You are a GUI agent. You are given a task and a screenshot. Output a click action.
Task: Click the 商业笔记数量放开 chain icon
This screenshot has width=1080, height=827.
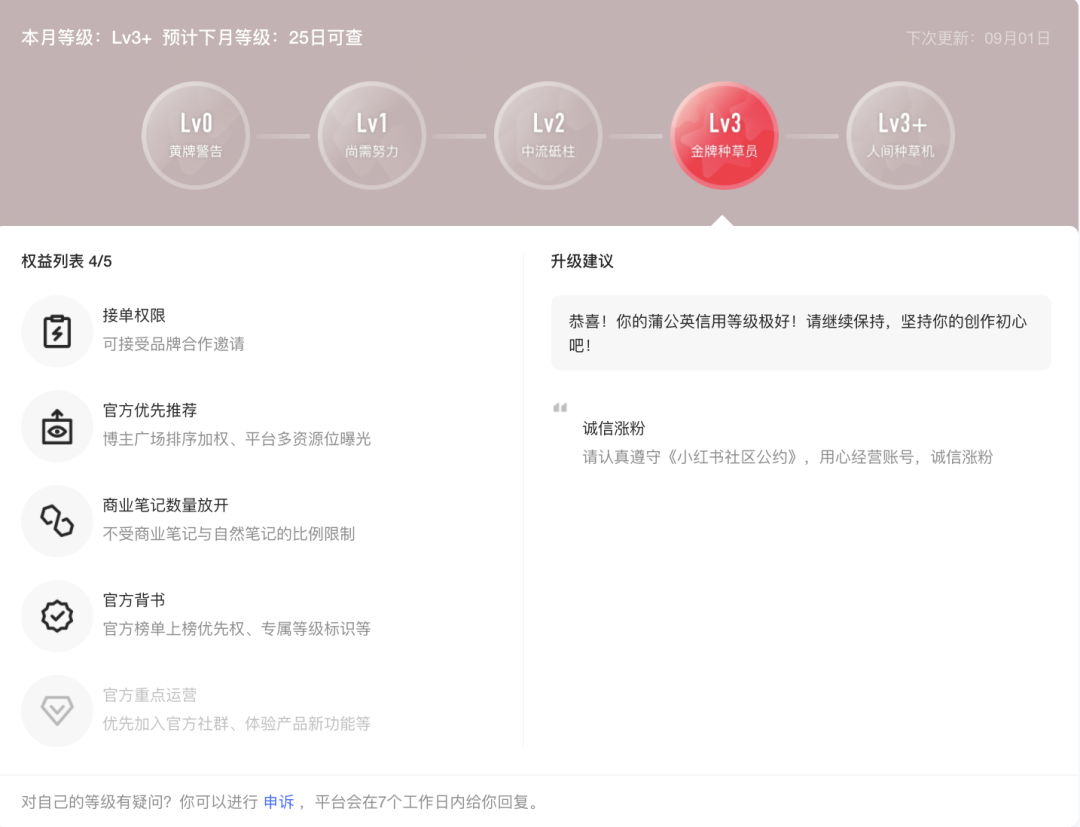[57, 521]
